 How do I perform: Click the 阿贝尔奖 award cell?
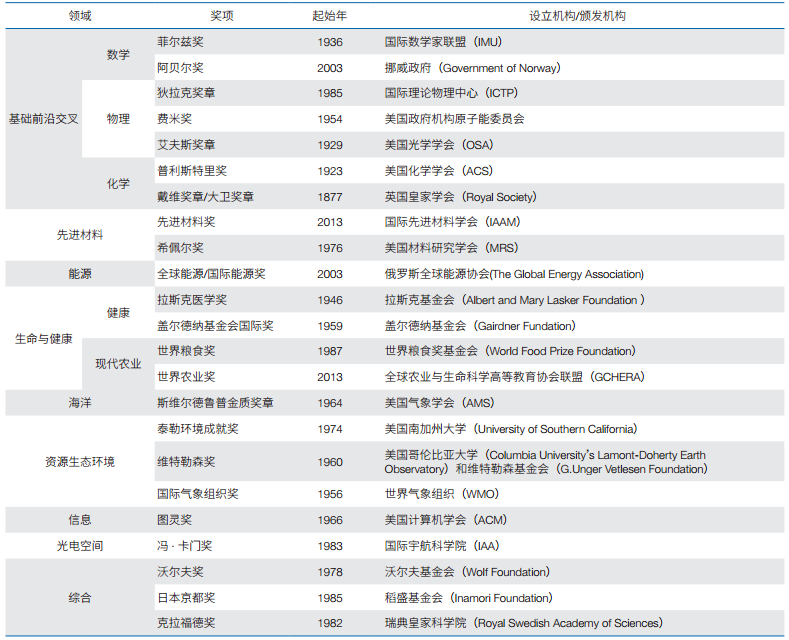[180, 68]
